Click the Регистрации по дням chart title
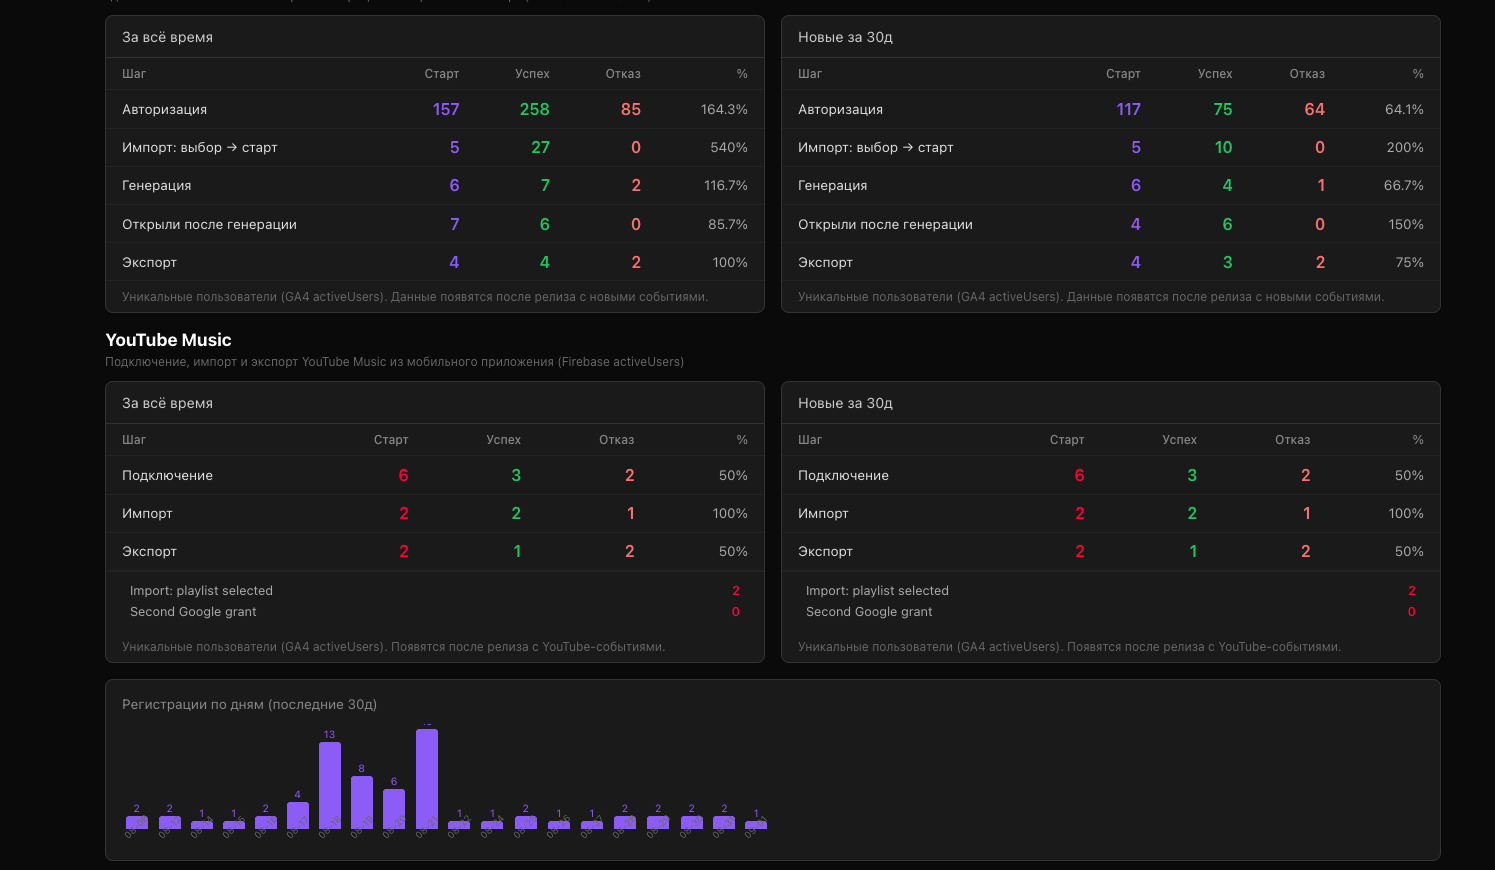Screen dimensions: 1495x870 249,704
